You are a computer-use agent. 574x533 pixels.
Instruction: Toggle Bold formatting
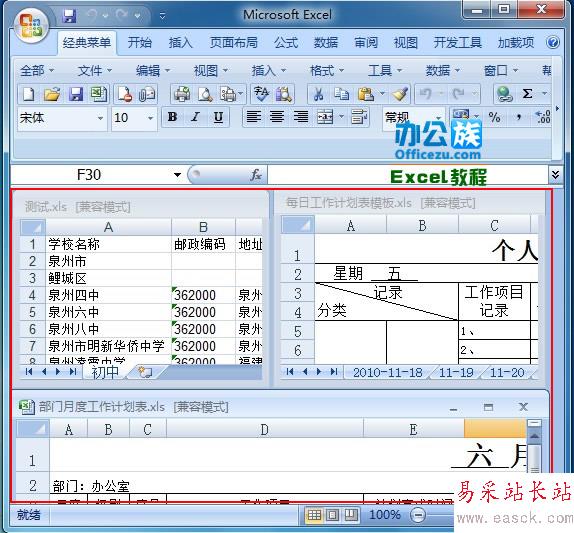(x=172, y=117)
